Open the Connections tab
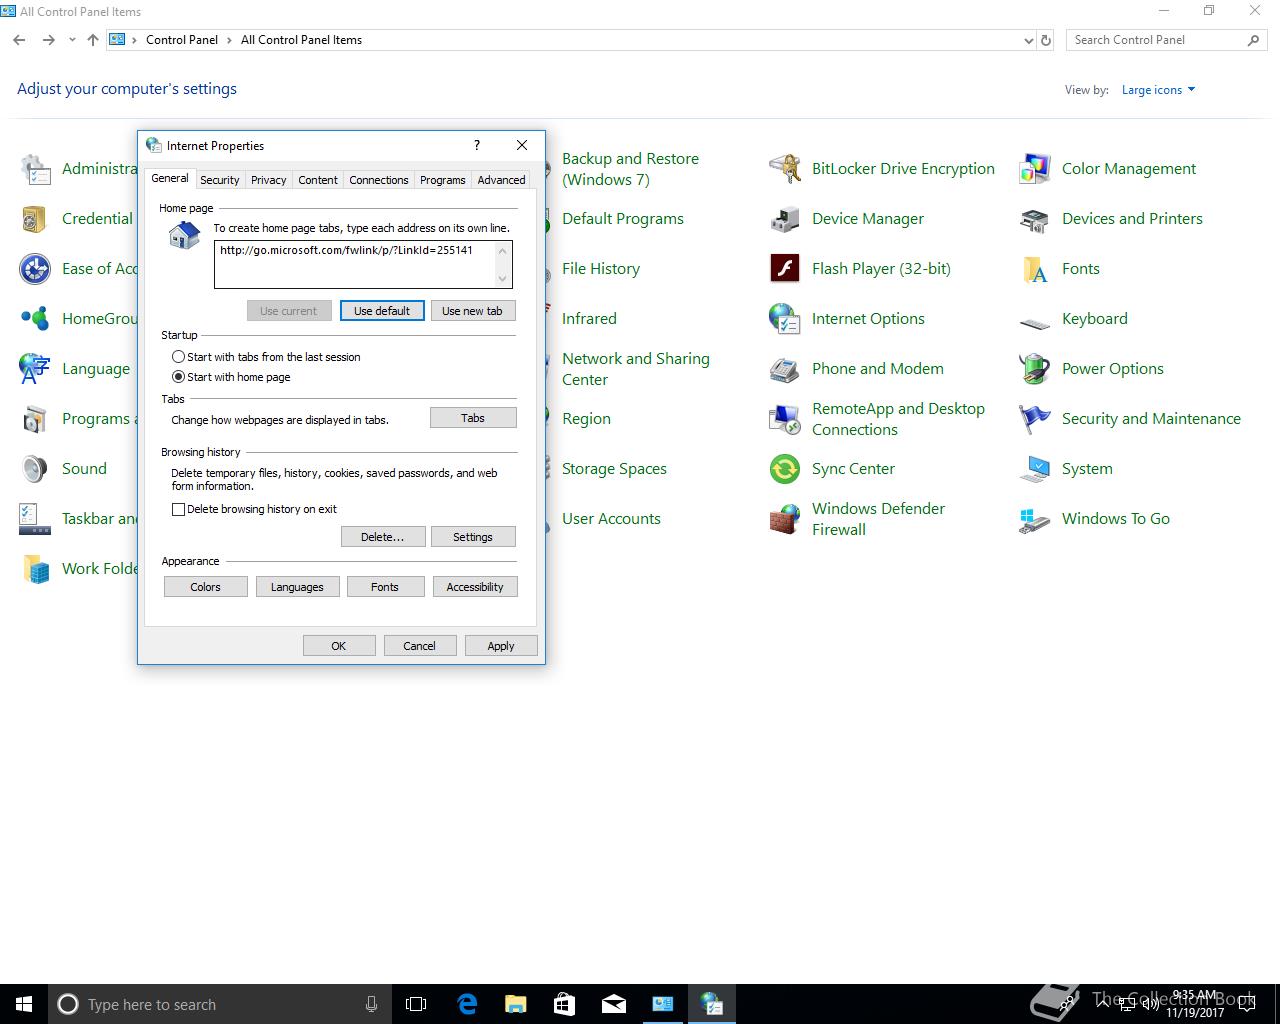 point(378,180)
